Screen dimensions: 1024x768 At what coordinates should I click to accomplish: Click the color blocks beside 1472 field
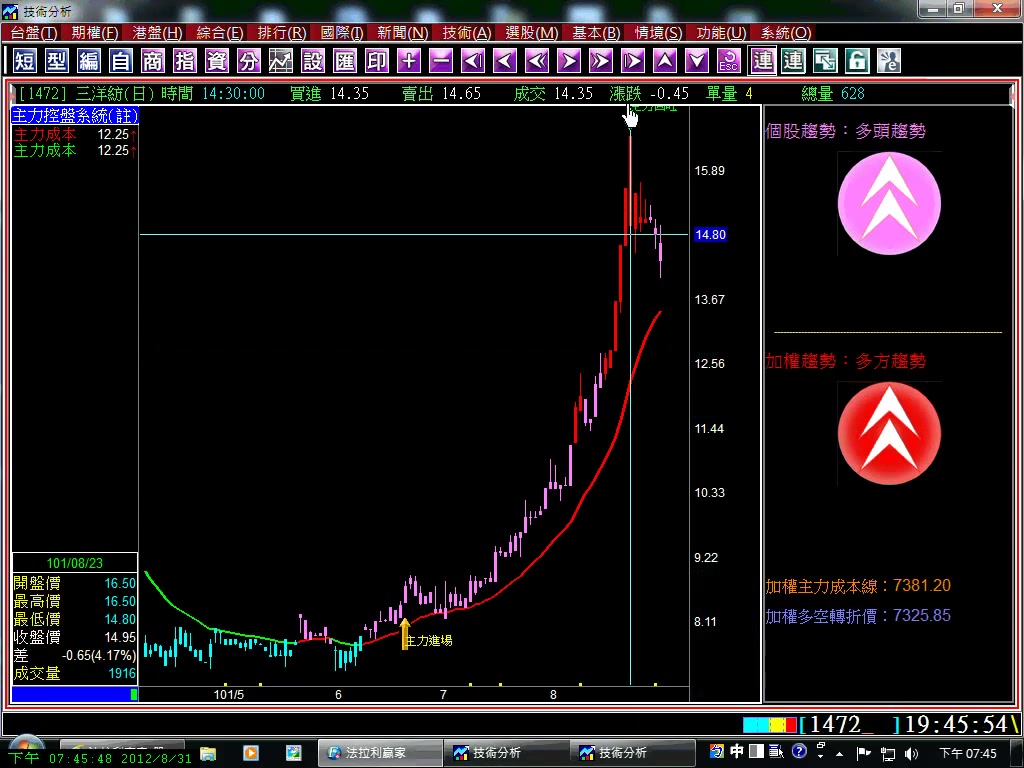(x=770, y=725)
